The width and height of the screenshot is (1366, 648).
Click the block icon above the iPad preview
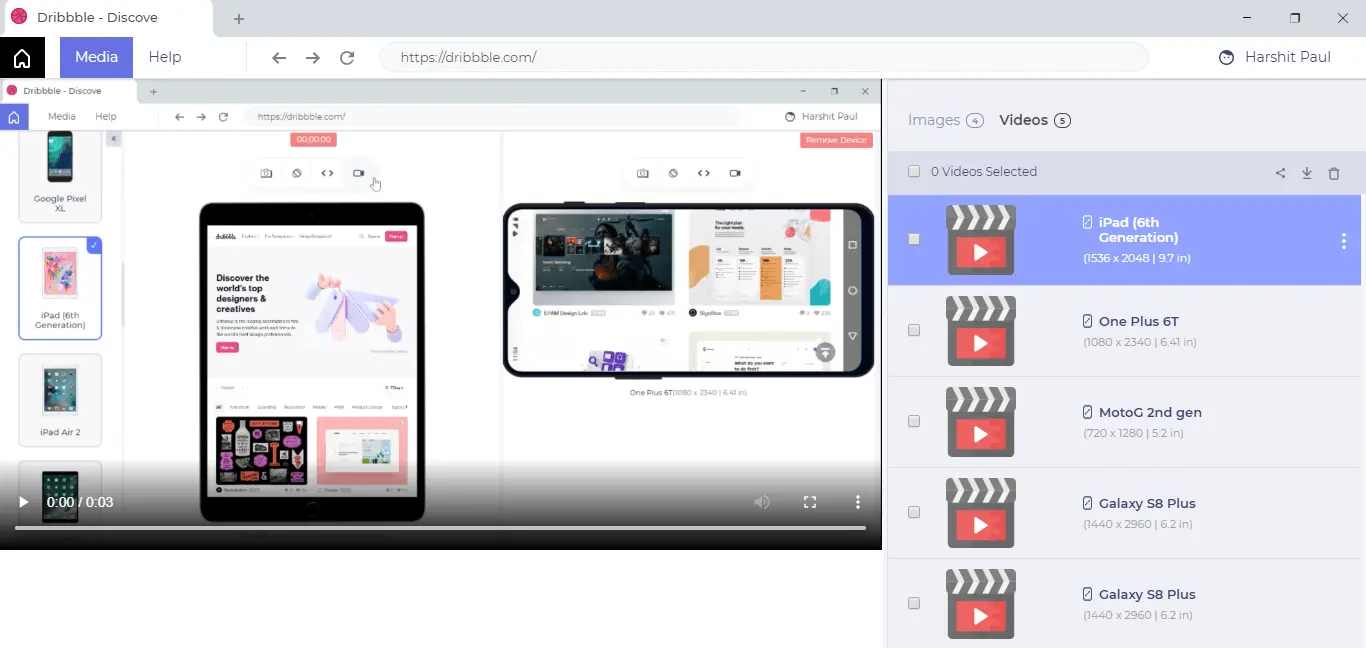pyautogui.click(x=296, y=172)
